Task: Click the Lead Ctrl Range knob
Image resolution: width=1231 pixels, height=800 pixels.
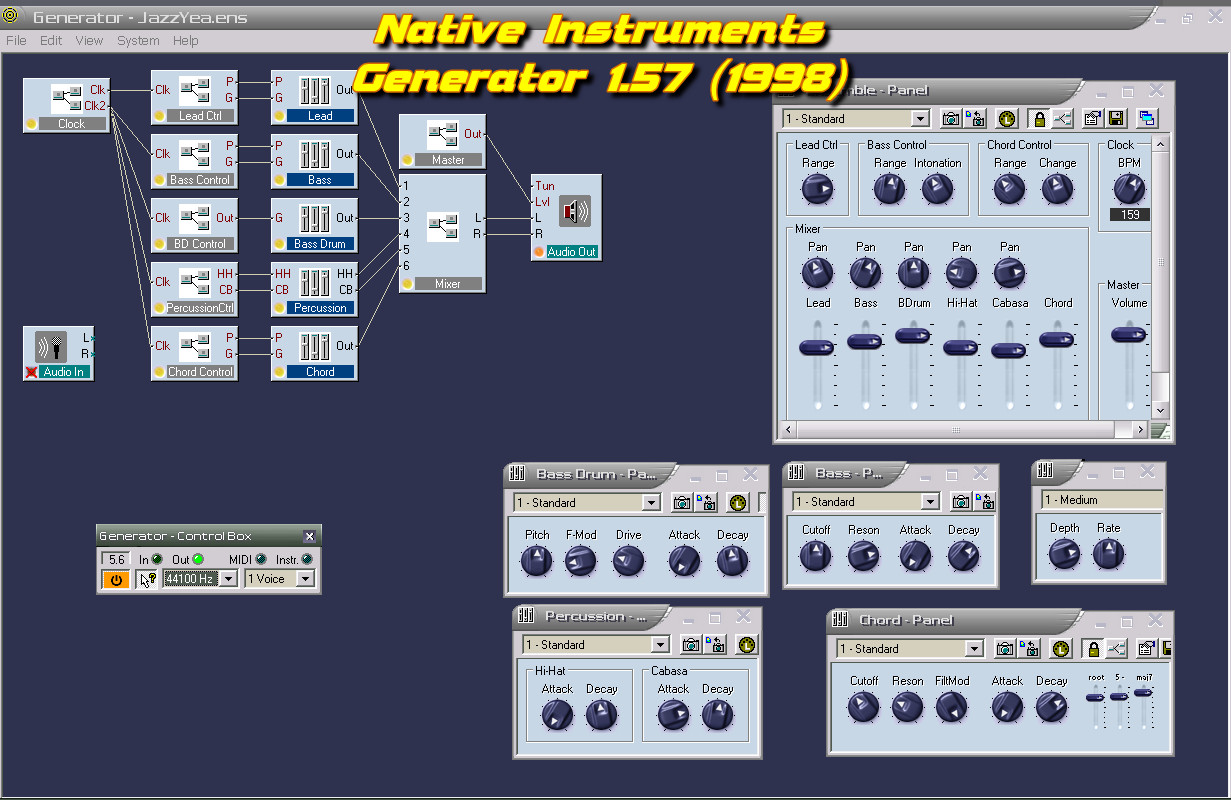Action: [817, 189]
